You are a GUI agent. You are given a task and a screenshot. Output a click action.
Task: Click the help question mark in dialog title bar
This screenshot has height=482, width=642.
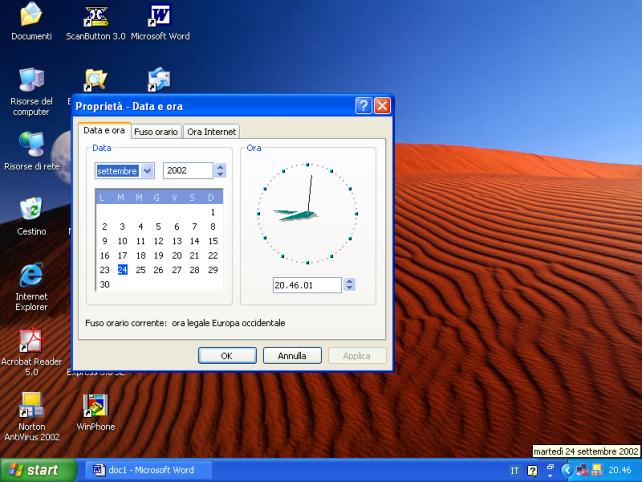tap(363, 106)
